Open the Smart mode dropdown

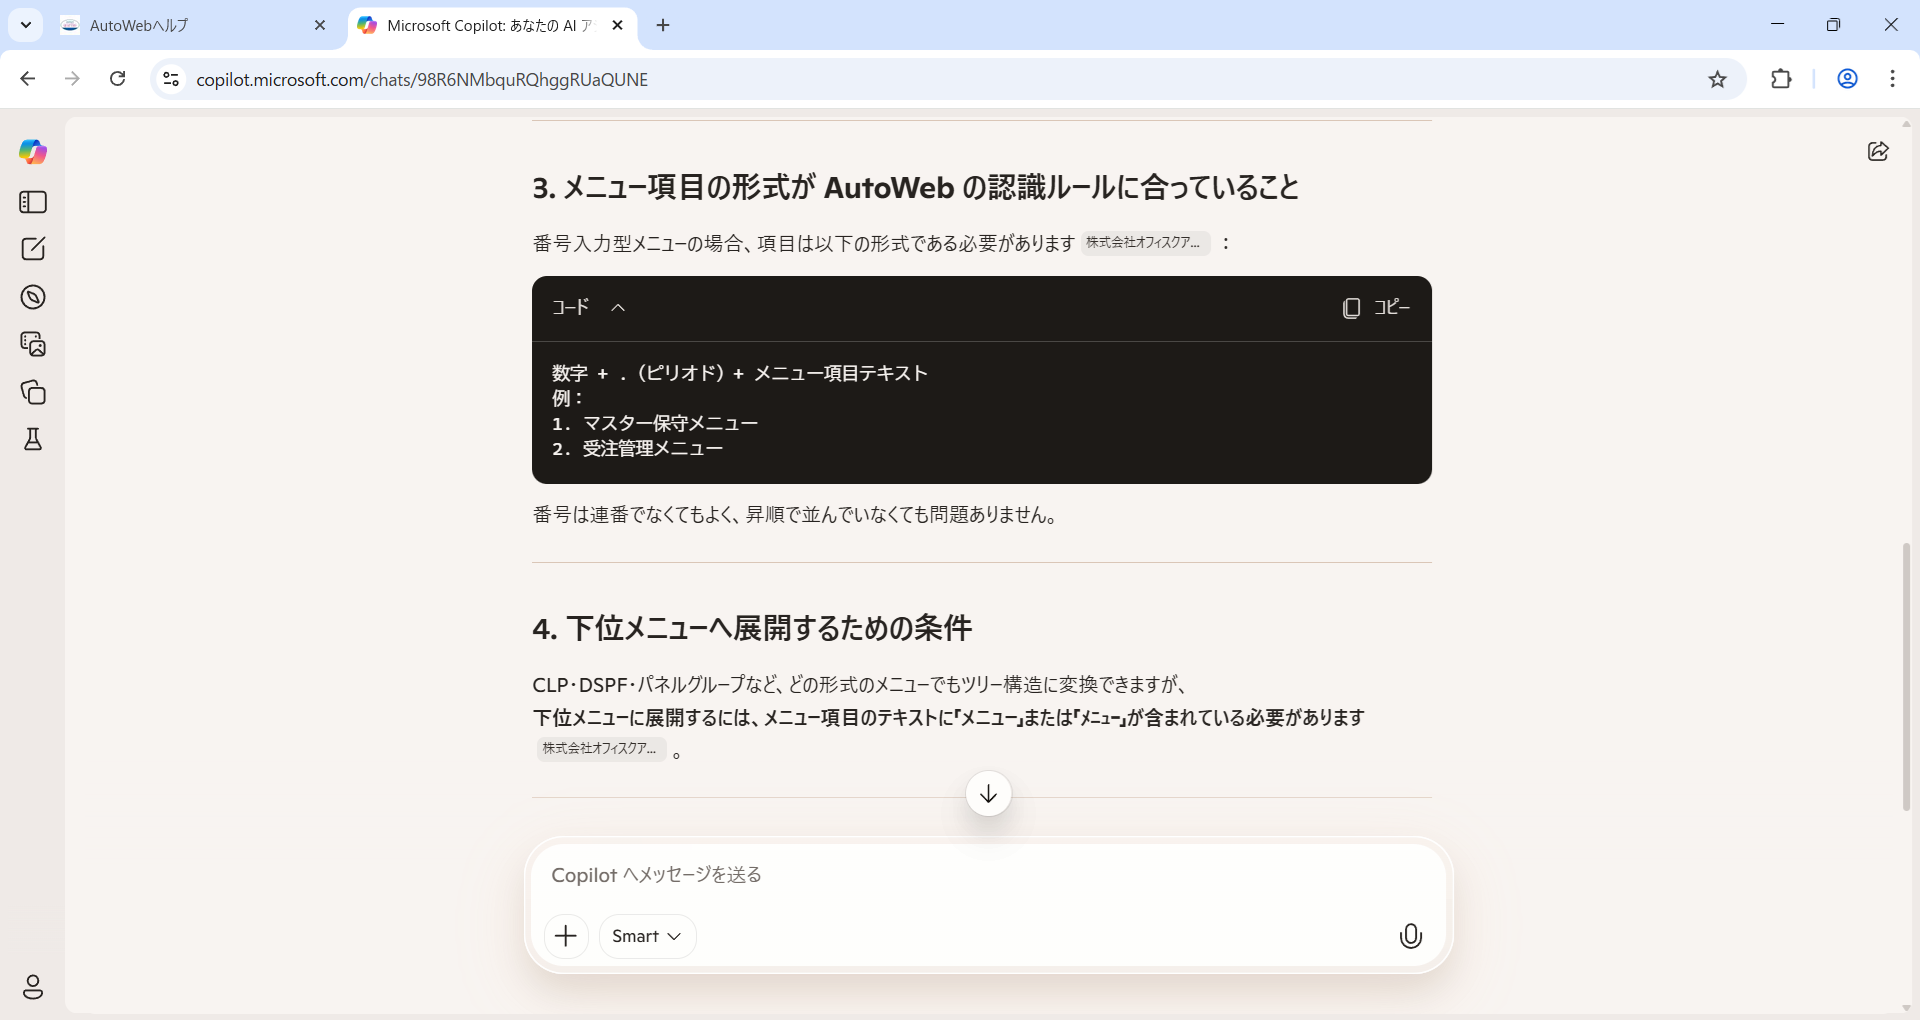647,937
